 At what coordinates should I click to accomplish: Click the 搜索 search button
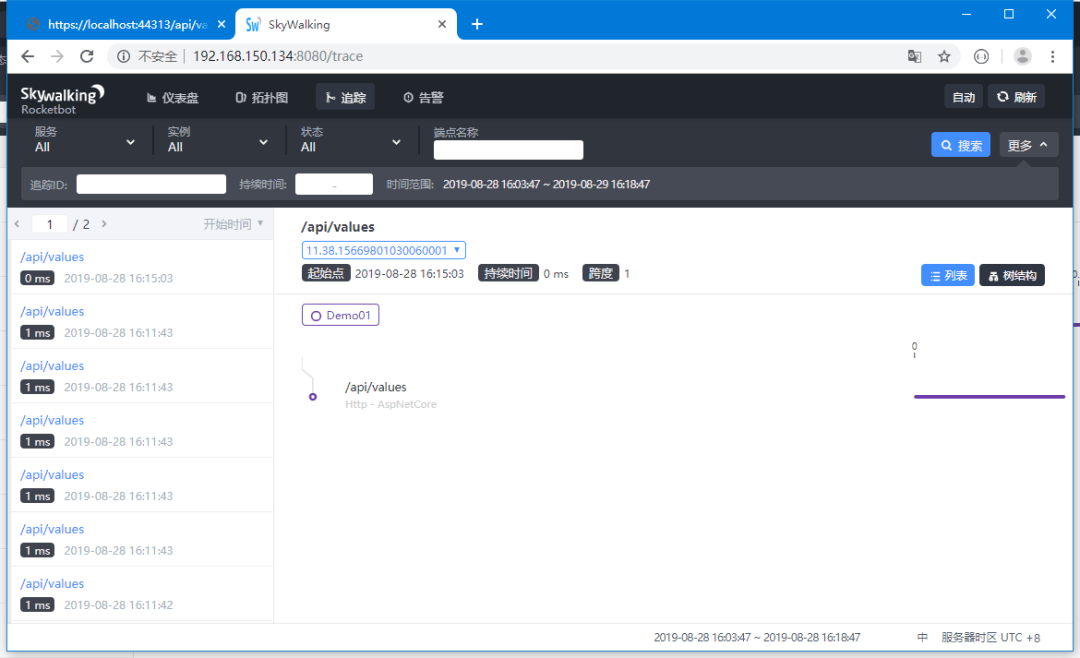960,143
